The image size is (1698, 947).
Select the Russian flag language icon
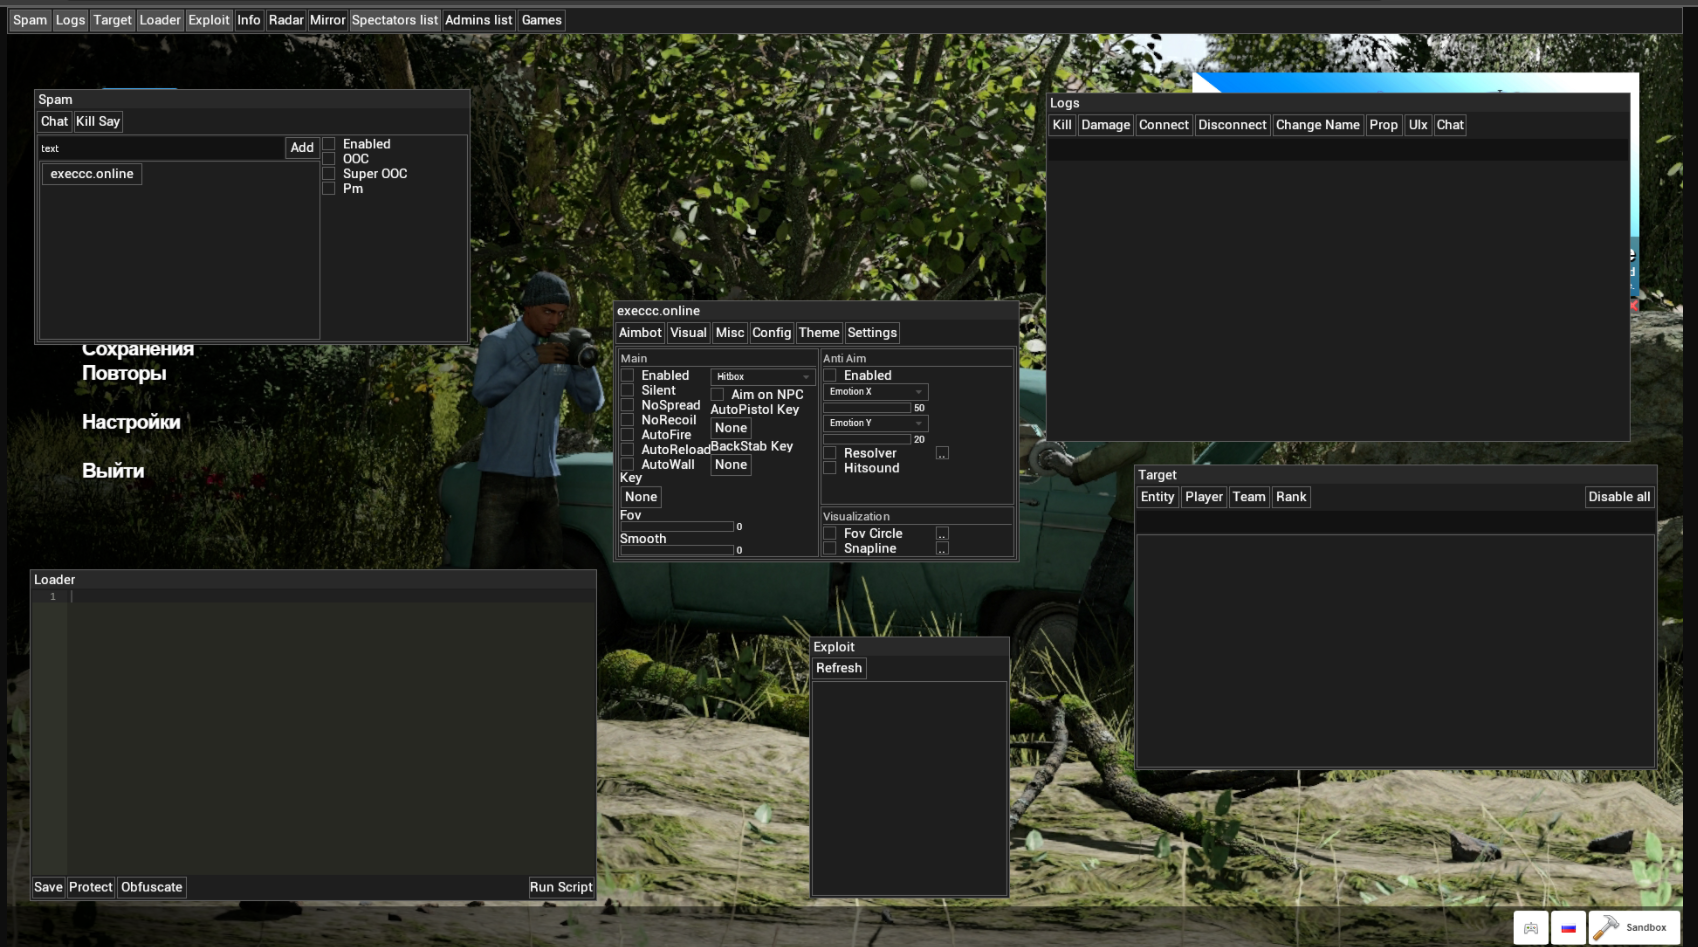[1567, 928]
